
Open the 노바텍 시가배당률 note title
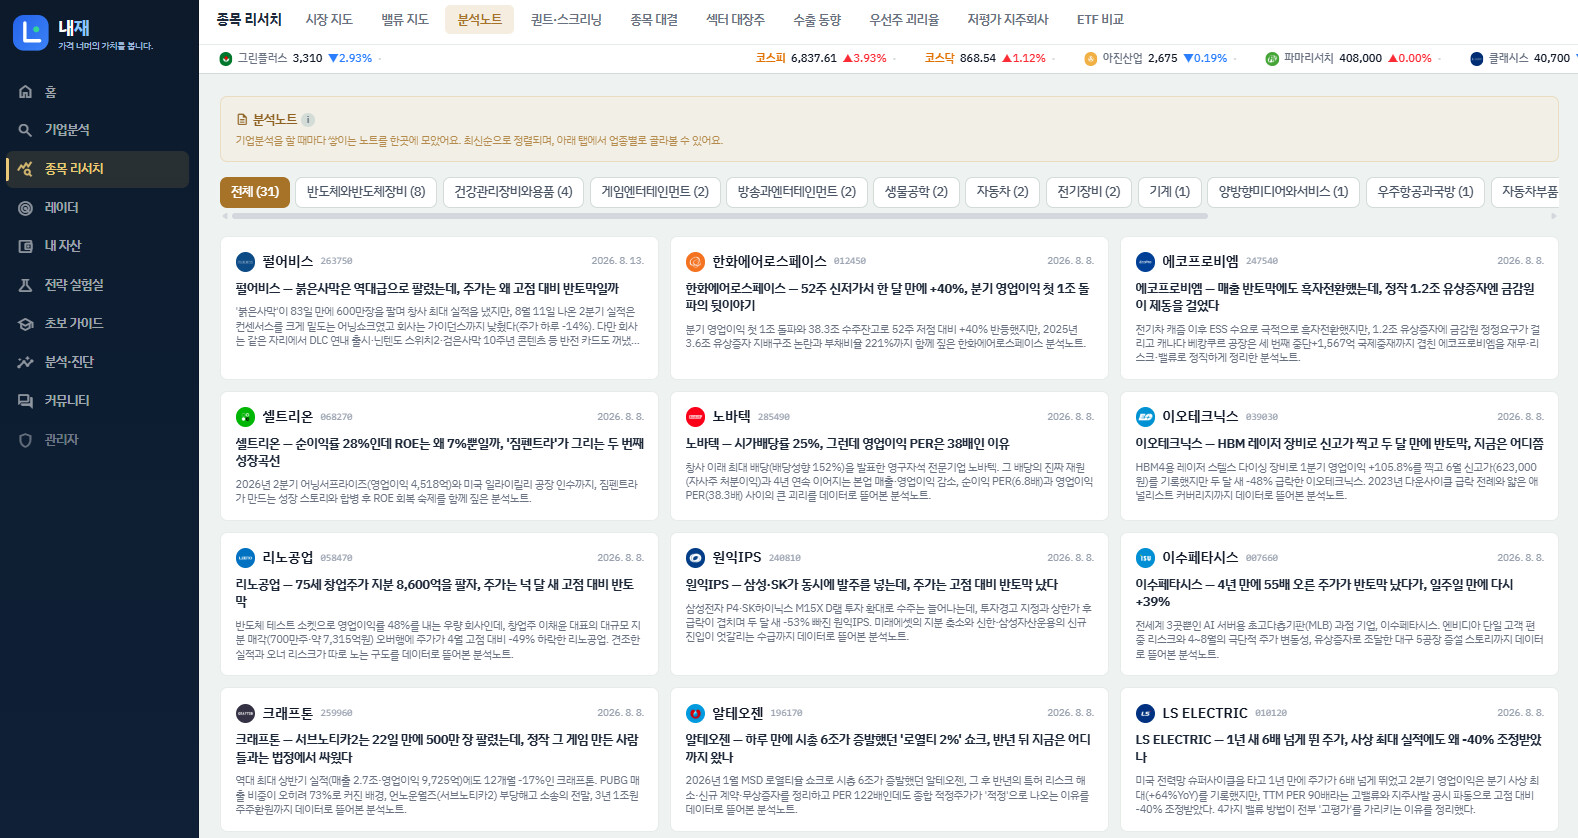click(847, 443)
